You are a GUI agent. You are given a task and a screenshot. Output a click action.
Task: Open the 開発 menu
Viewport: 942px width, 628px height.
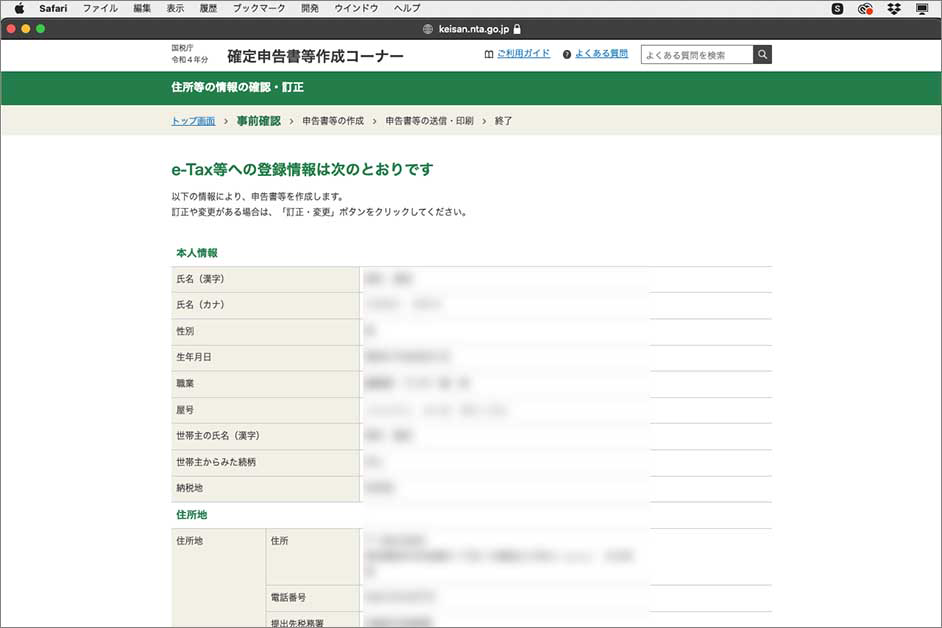click(x=309, y=9)
